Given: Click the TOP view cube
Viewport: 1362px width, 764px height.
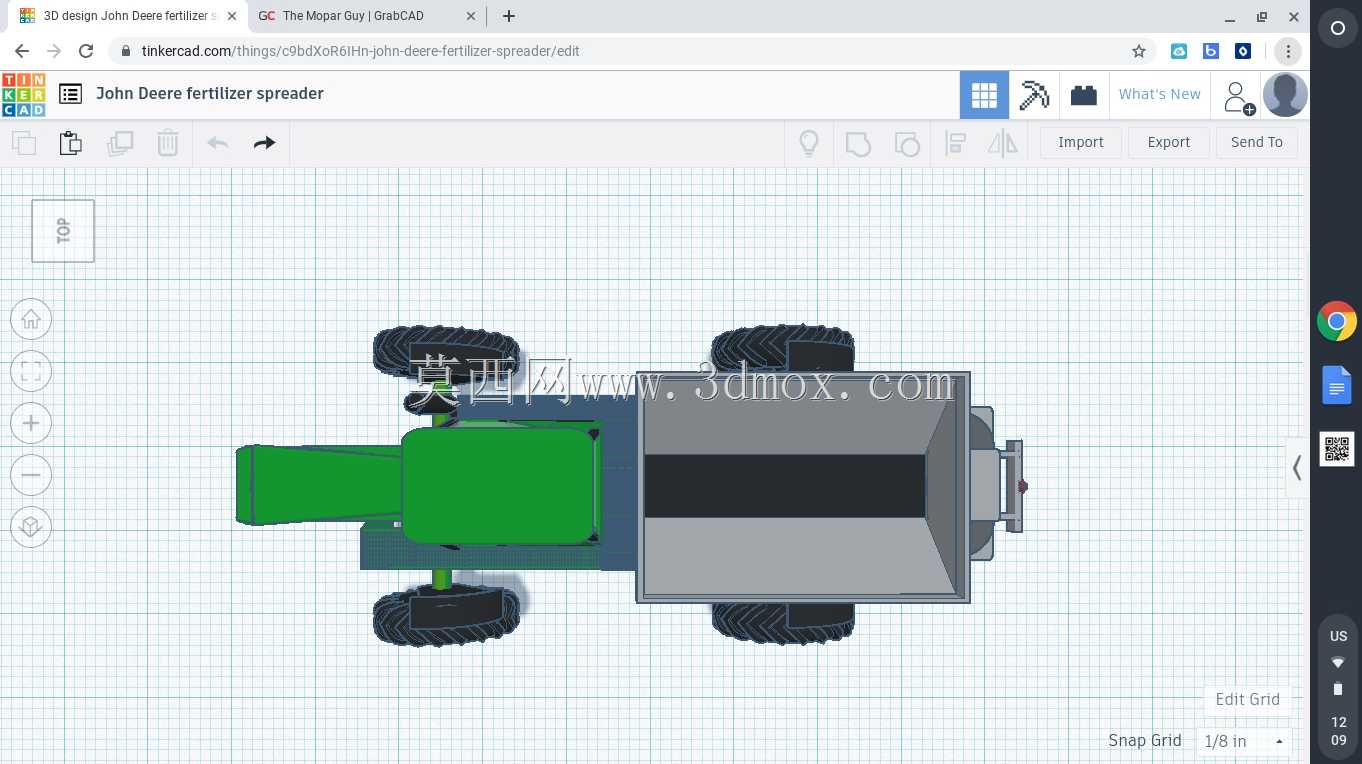Looking at the screenshot, I should (x=63, y=231).
